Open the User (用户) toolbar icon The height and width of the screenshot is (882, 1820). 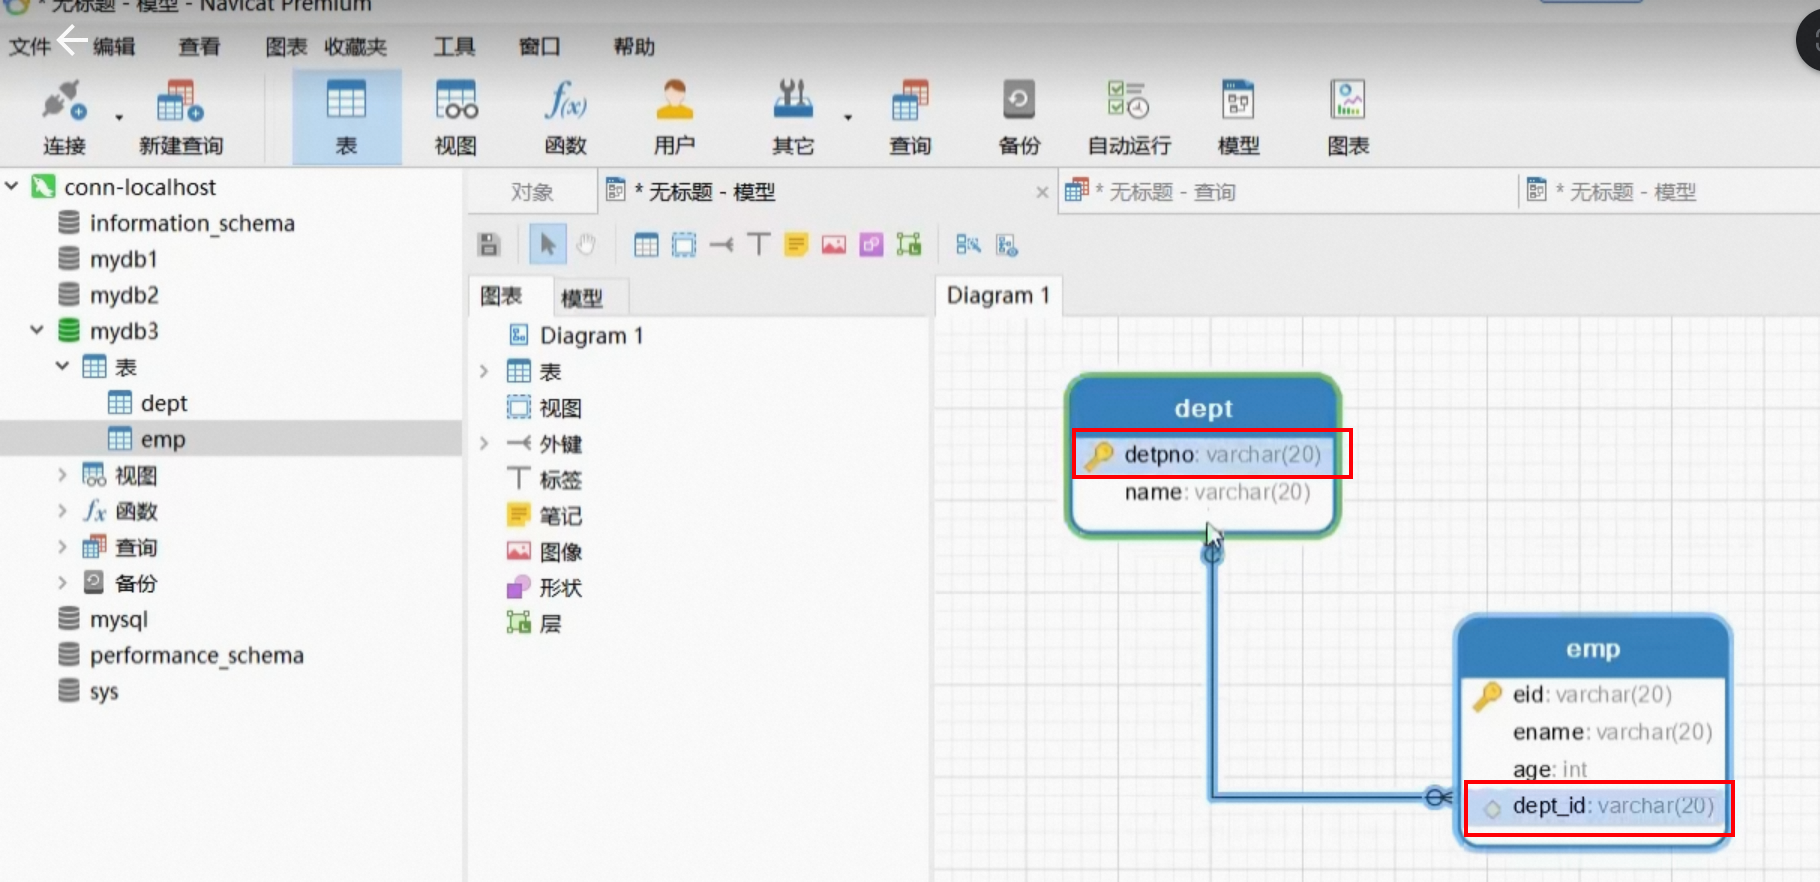tap(675, 117)
